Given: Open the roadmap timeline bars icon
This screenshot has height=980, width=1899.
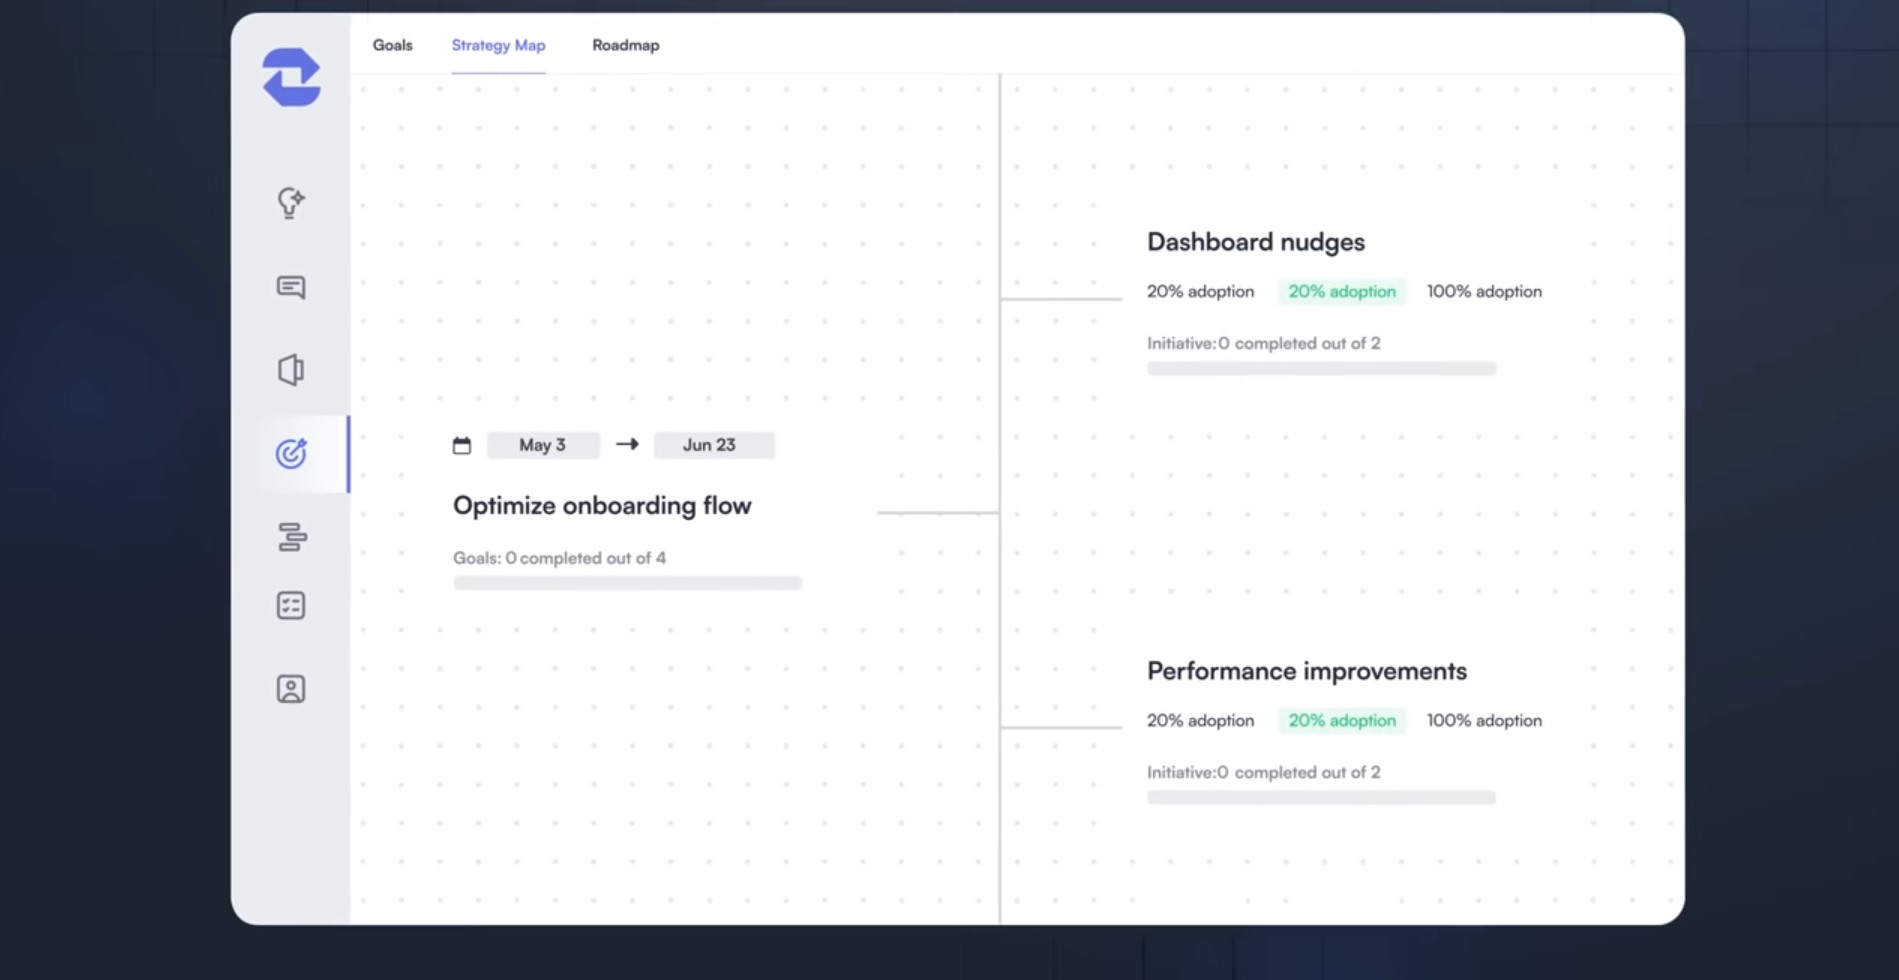Looking at the screenshot, I should coord(292,537).
